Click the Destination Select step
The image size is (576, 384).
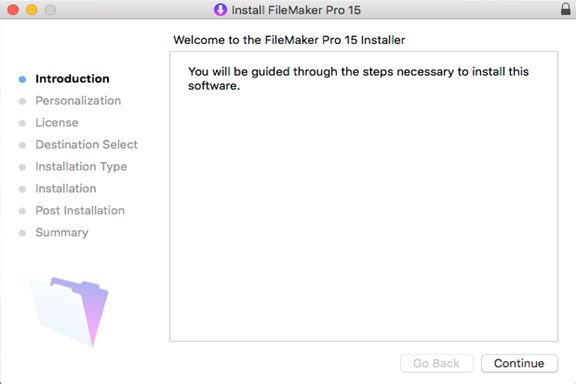coord(86,145)
